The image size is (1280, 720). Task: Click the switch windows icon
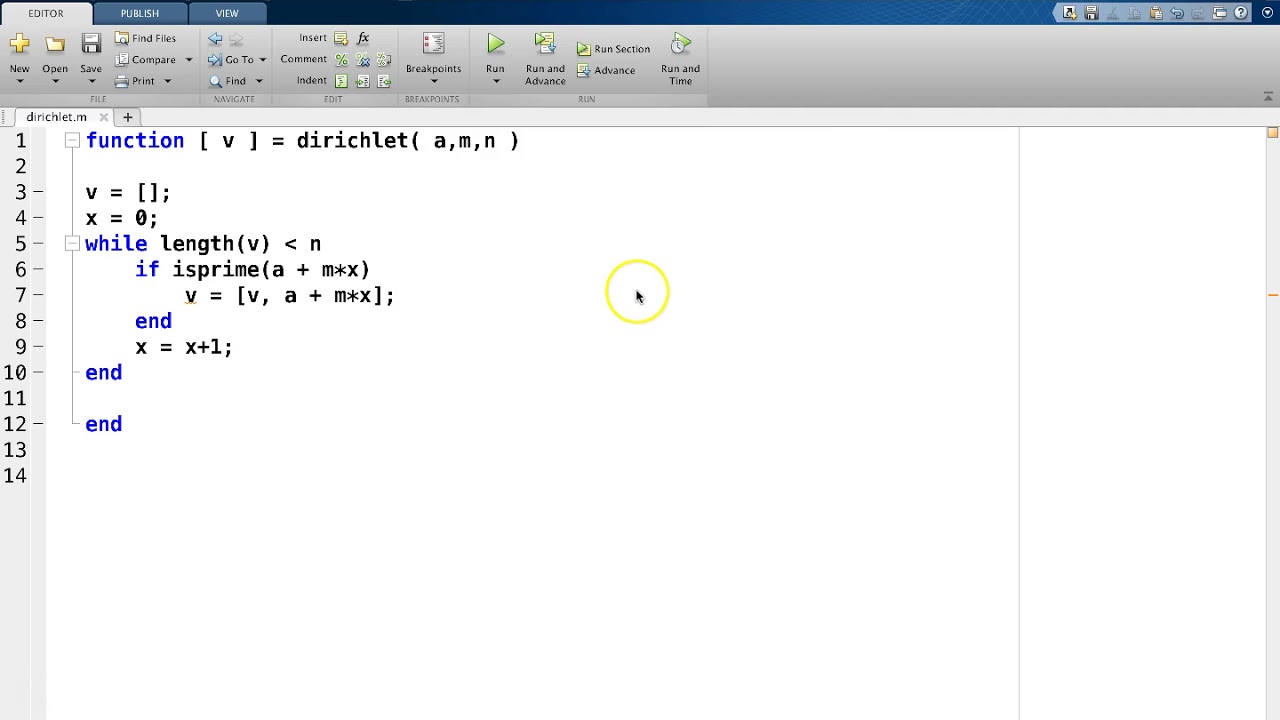[x=1220, y=13]
